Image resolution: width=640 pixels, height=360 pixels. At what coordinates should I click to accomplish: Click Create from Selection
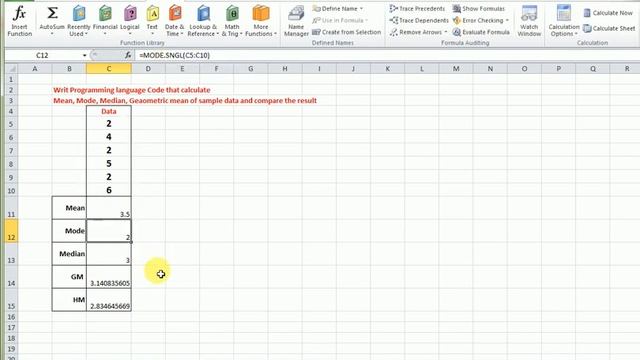coord(347,32)
